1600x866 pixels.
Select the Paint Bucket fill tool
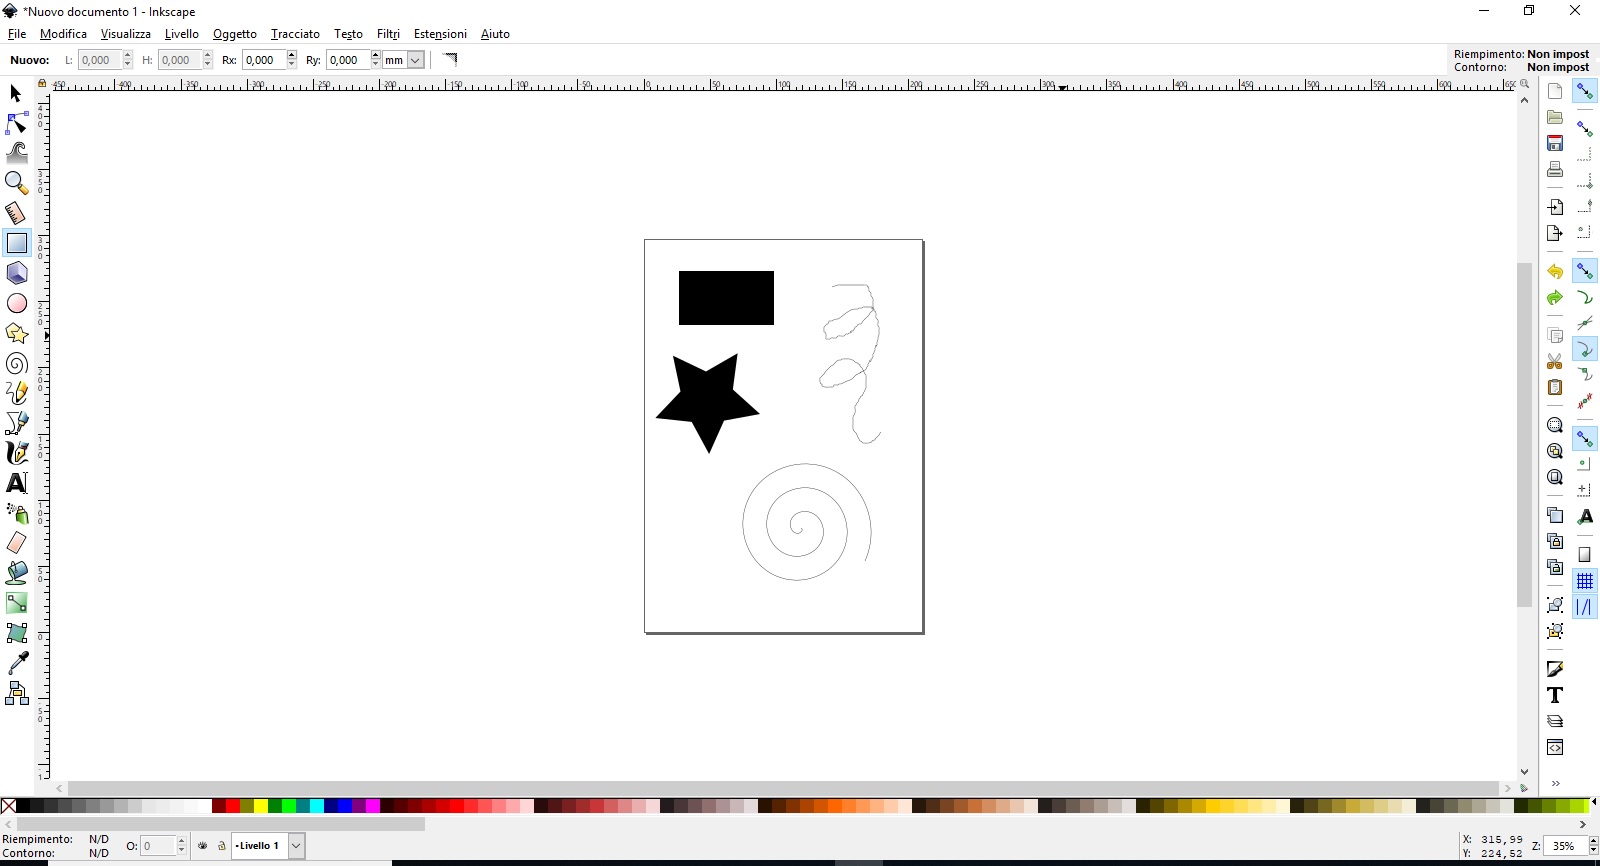point(16,573)
